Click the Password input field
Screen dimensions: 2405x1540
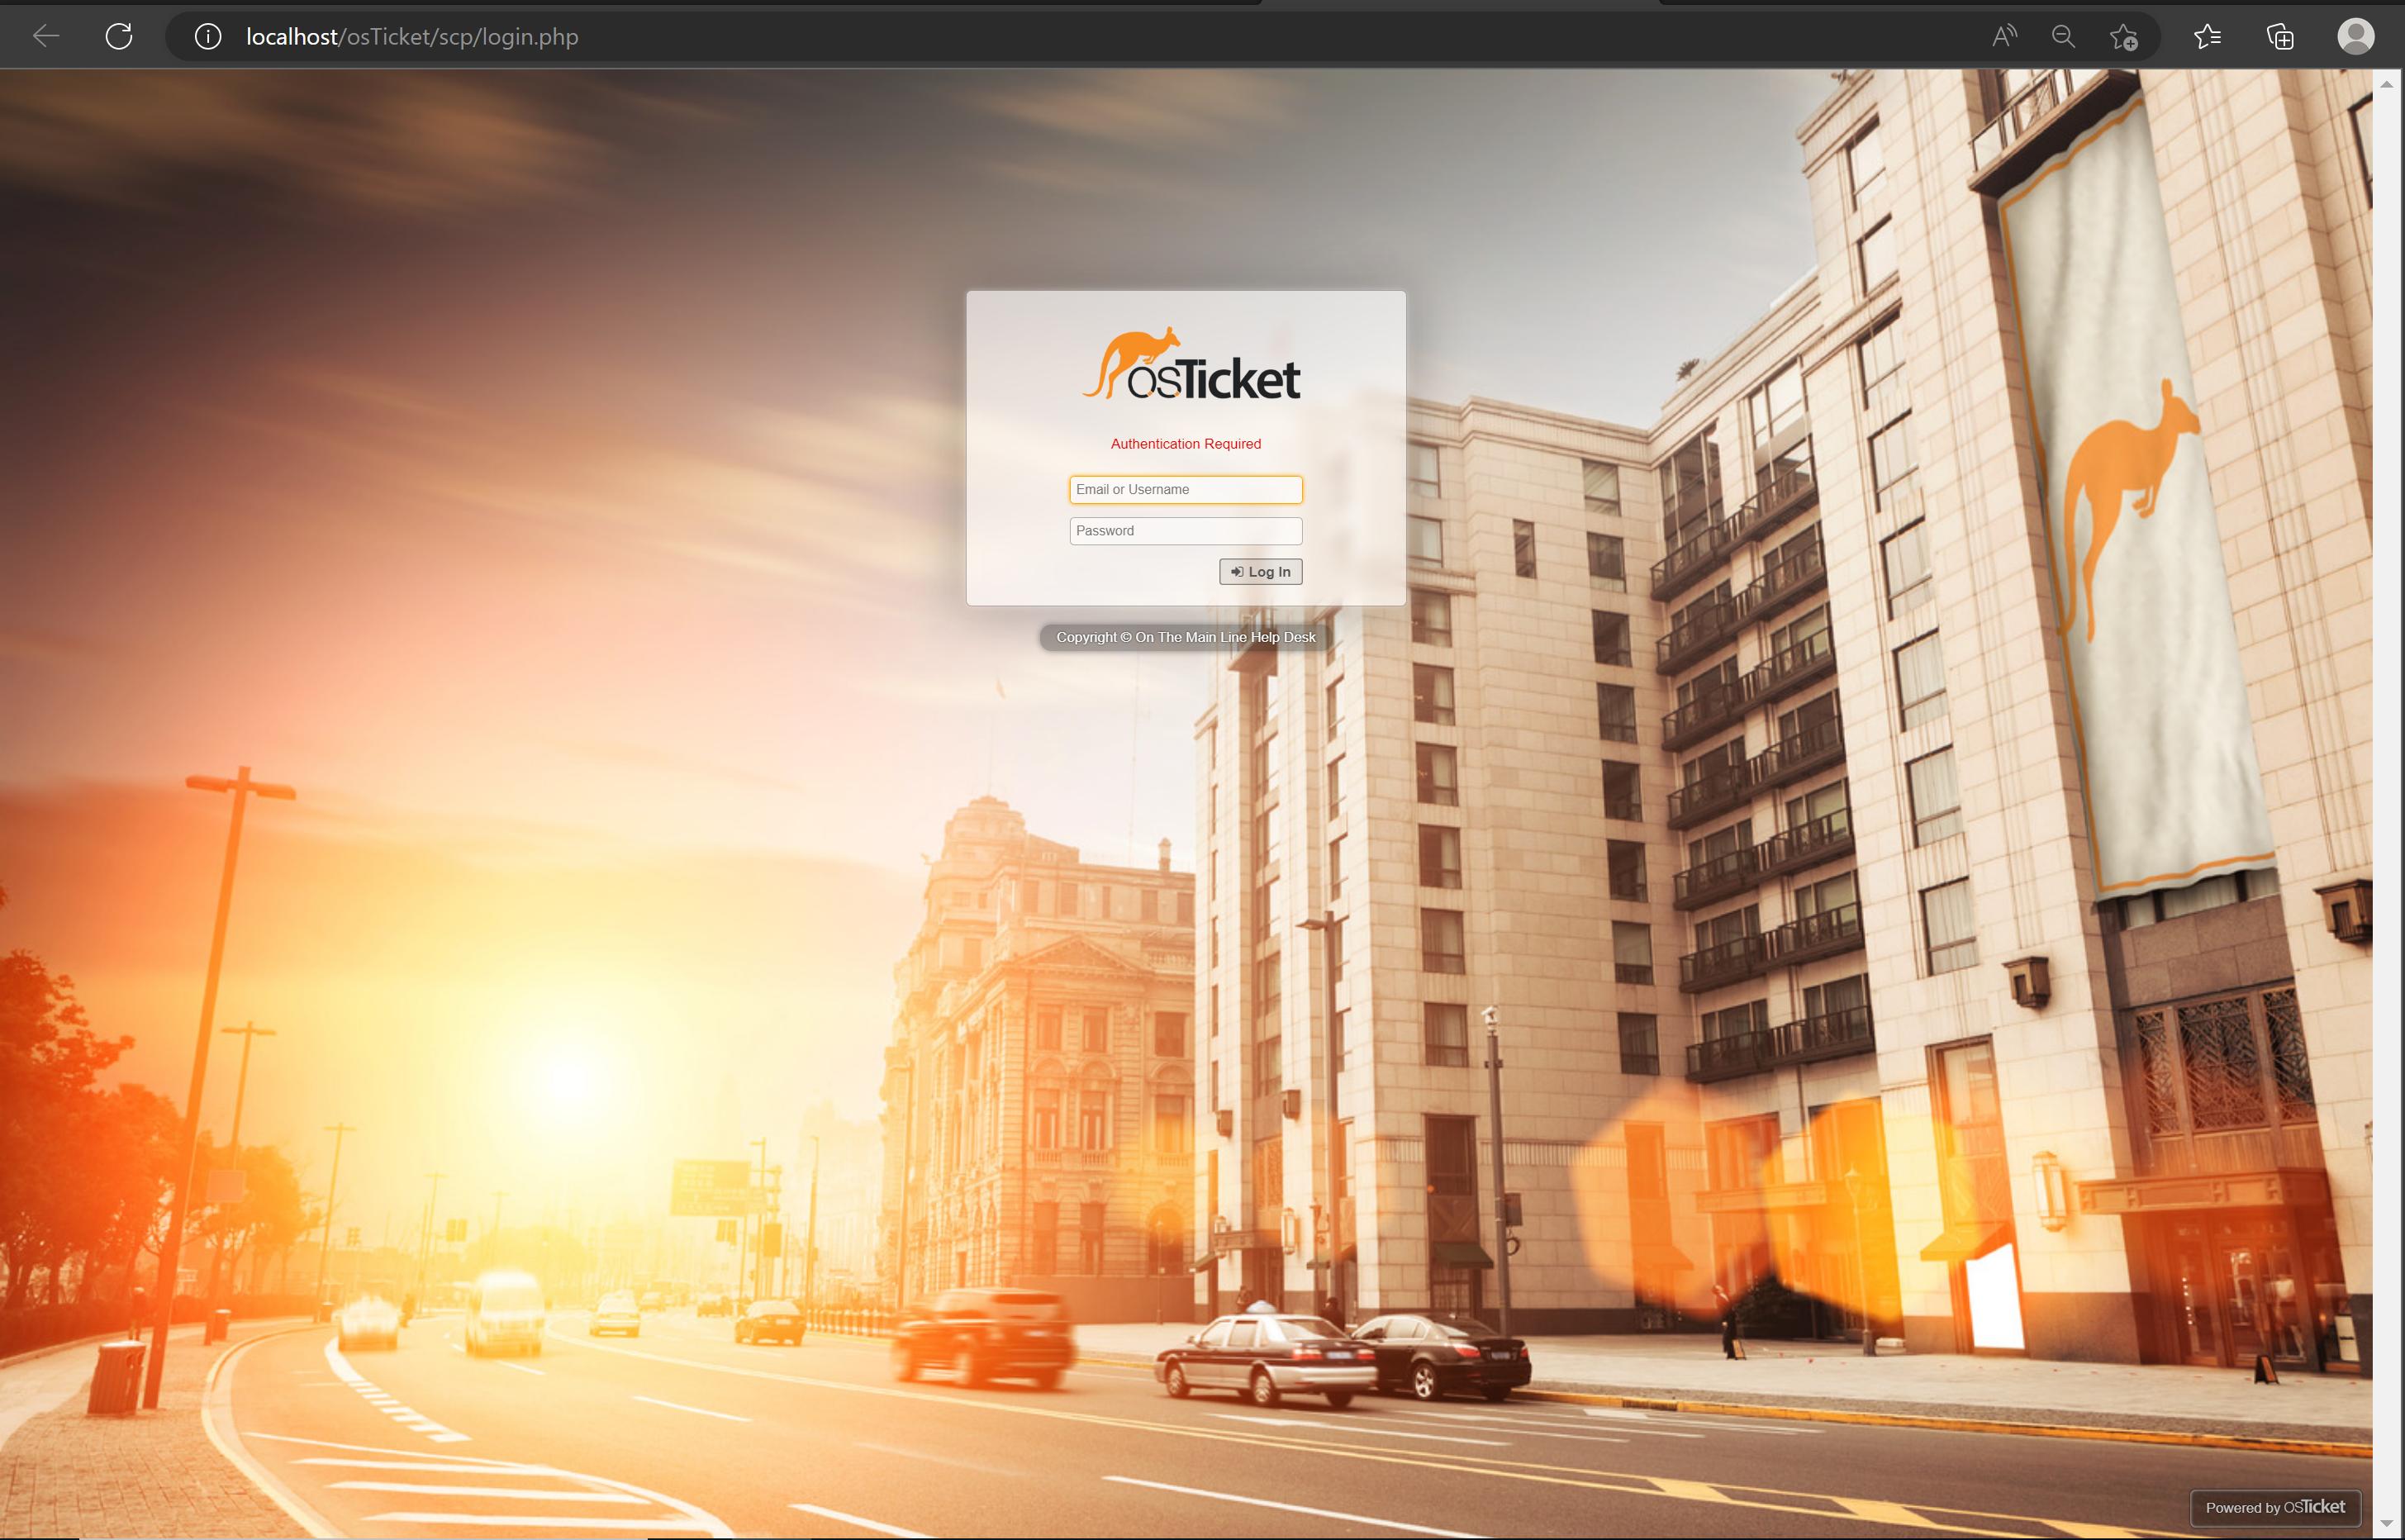click(1185, 529)
